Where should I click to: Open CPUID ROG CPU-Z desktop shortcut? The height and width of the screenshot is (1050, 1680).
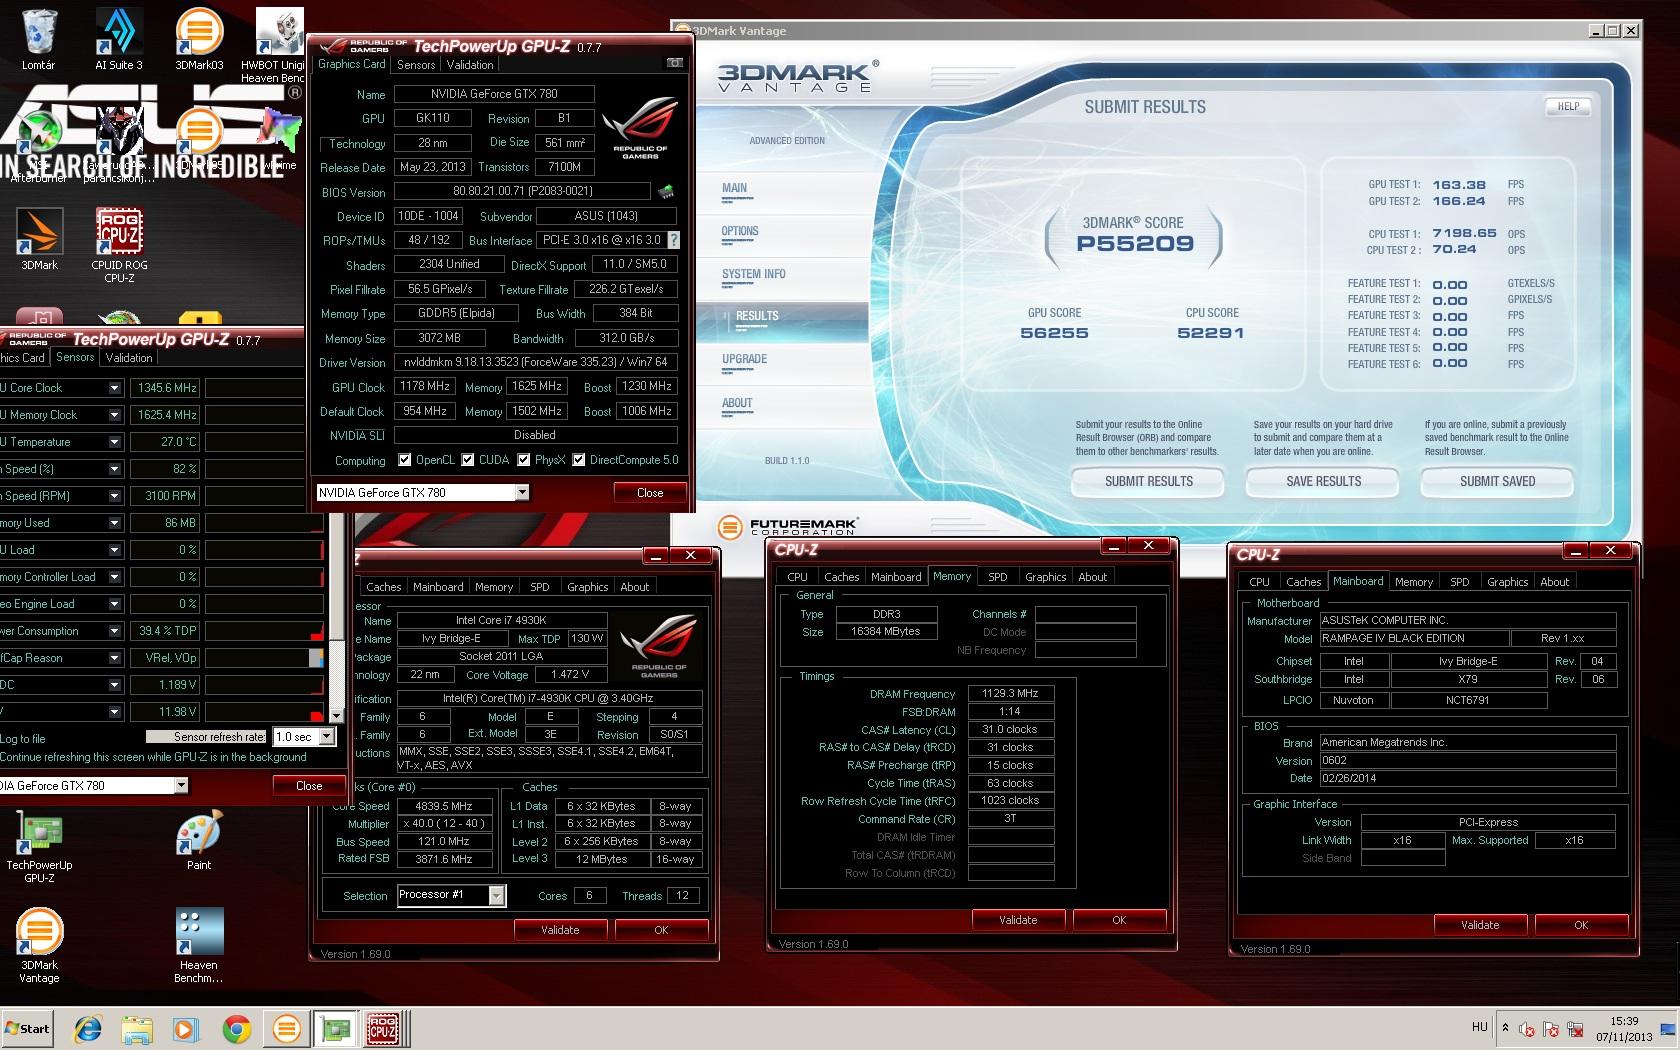coord(119,245)
